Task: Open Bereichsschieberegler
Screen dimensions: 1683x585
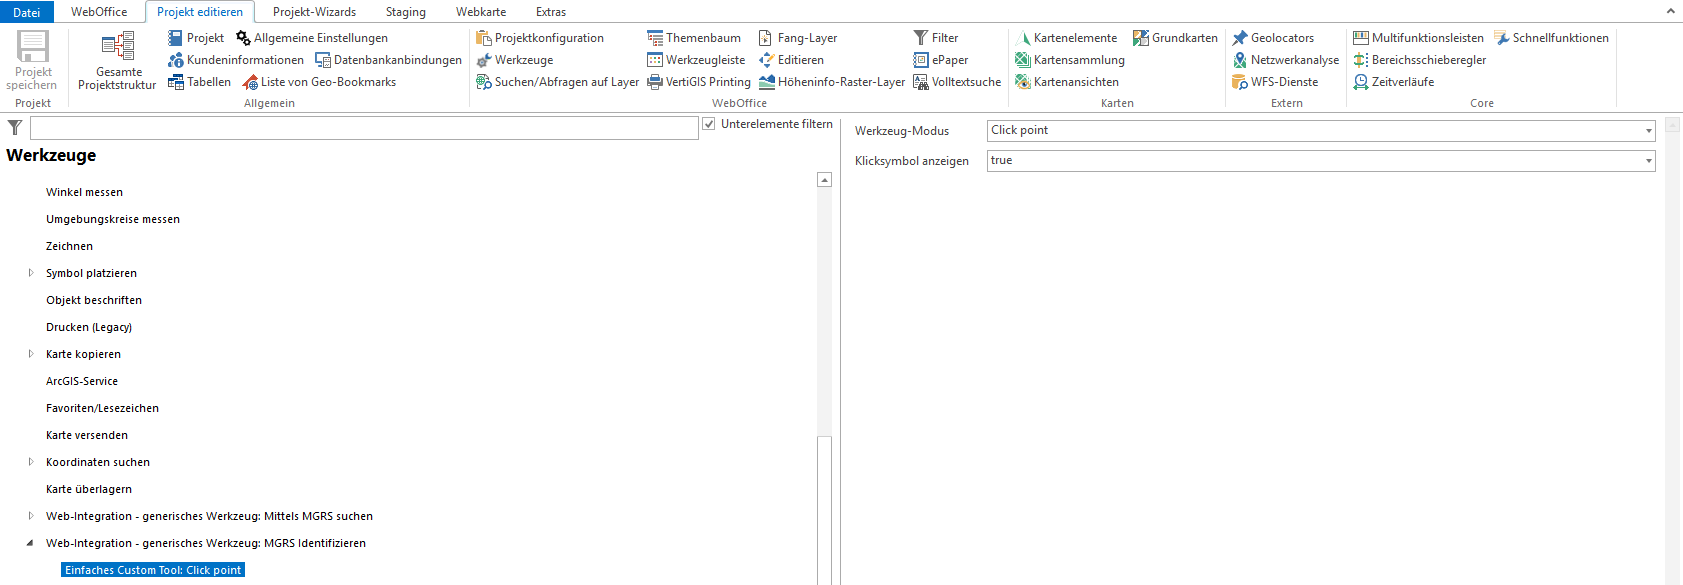Action: 1420,60
